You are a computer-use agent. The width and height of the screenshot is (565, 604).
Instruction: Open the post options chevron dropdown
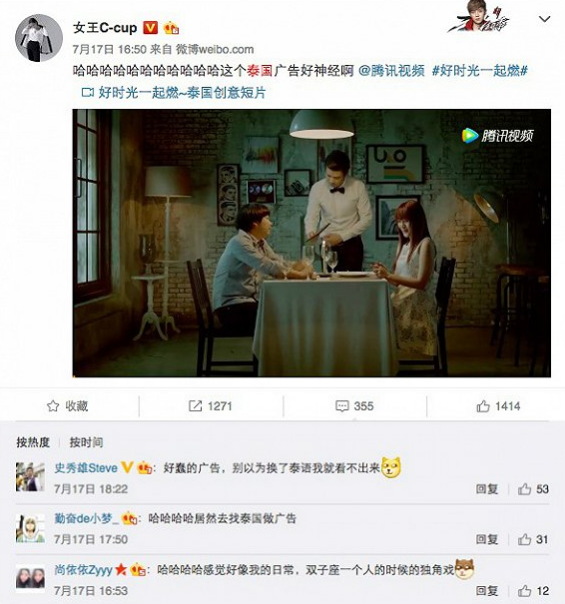(544, 19)
